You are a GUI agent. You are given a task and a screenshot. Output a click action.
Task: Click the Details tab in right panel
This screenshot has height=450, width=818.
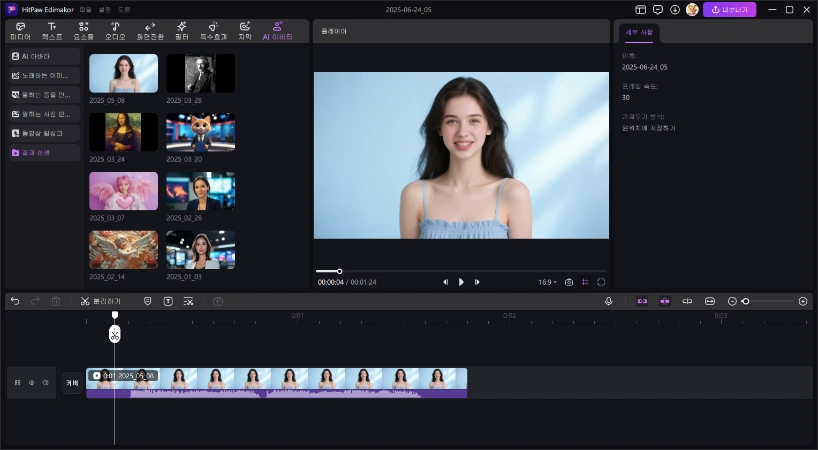[639, 33]
